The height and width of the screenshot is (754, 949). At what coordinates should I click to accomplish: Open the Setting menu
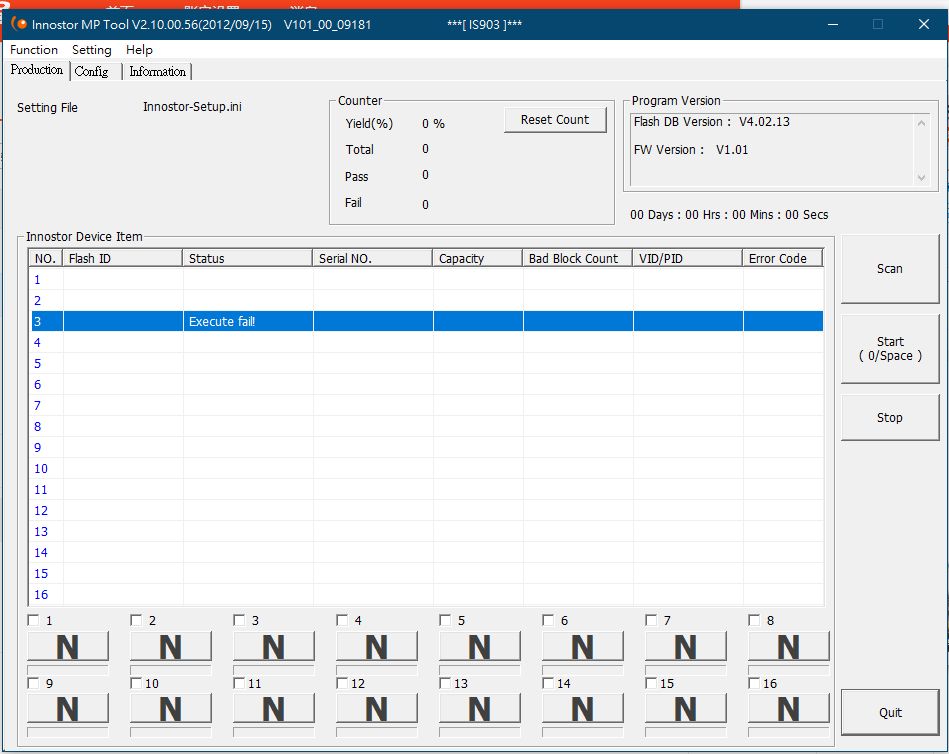pyautogui.click(x=91, y=50)
